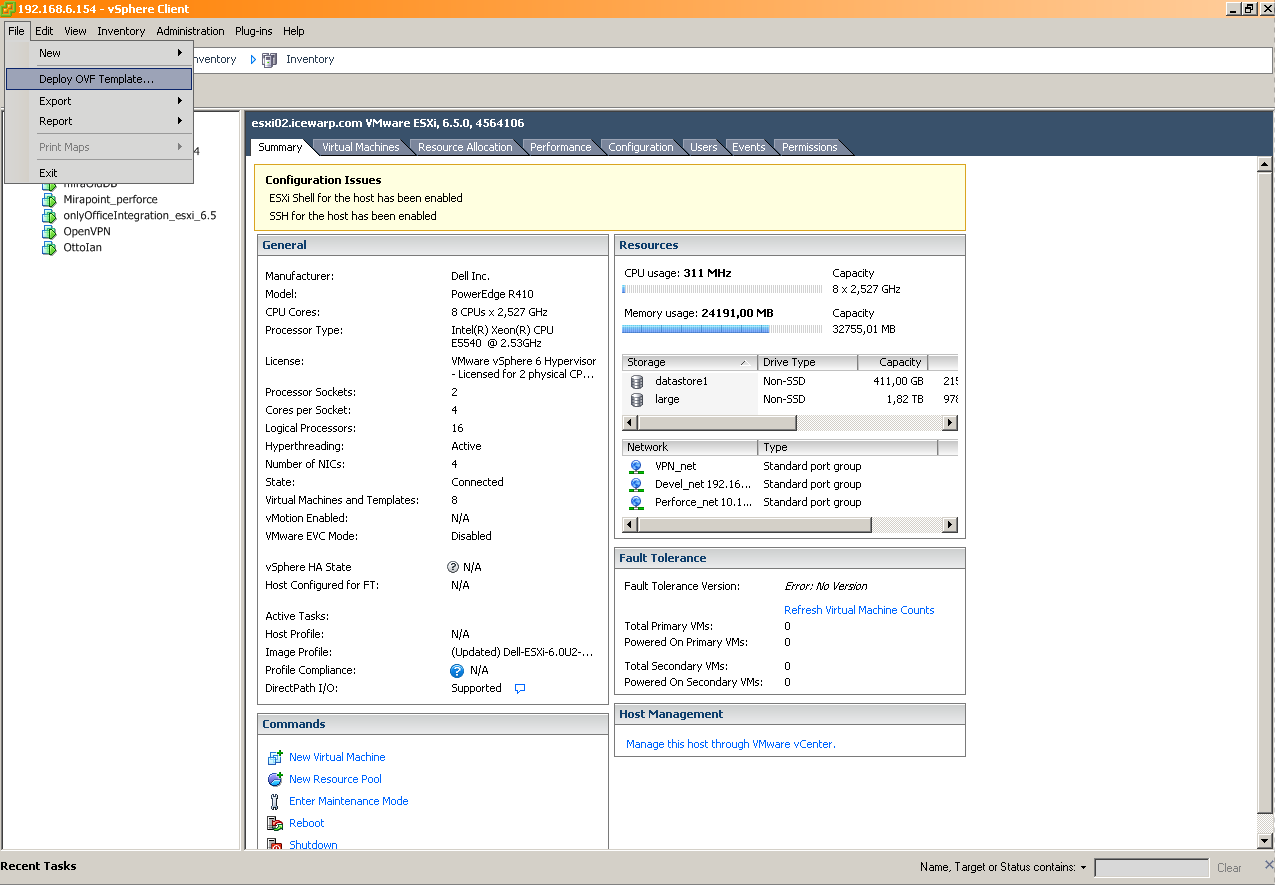The image size is (1275, 885).
Task: Switch to the Performance tab
Action: pyautogui.click(x=561, y=146)
